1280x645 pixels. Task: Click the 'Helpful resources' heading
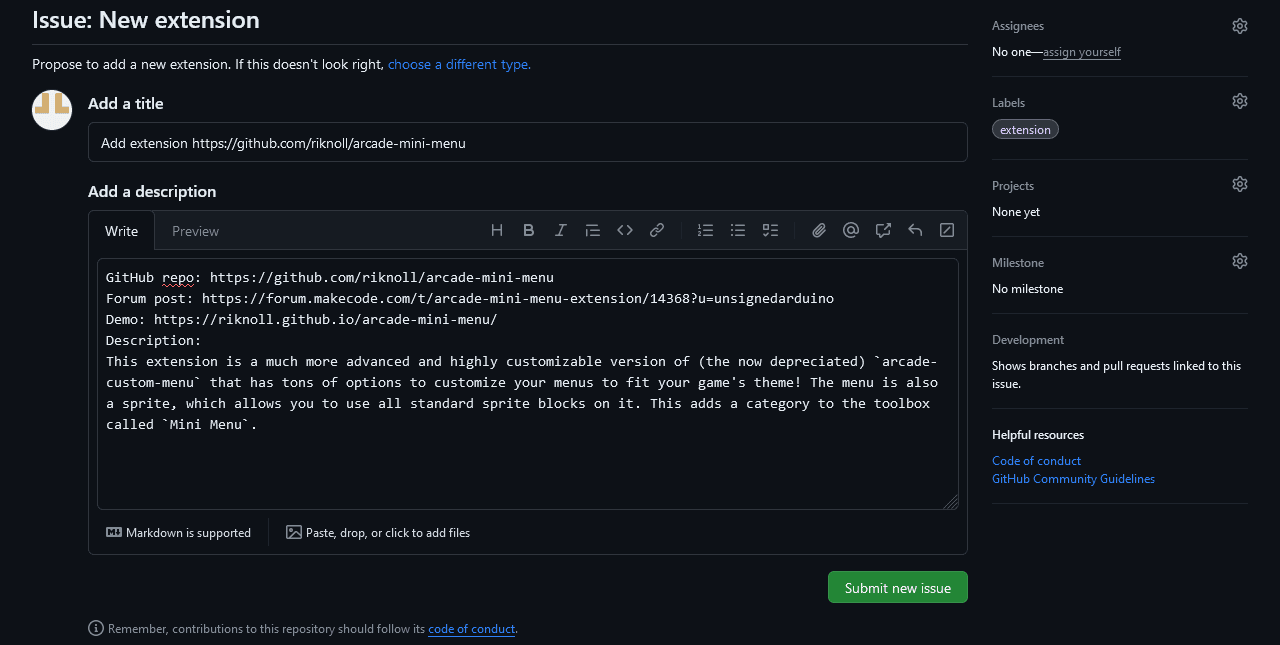pos(1038,435)
